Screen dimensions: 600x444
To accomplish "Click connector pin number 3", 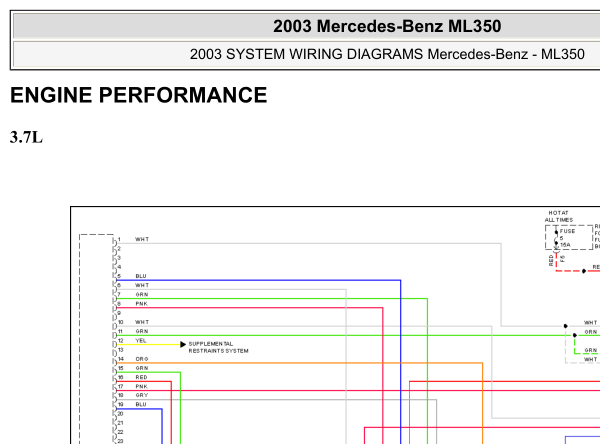I will point(119,258).
